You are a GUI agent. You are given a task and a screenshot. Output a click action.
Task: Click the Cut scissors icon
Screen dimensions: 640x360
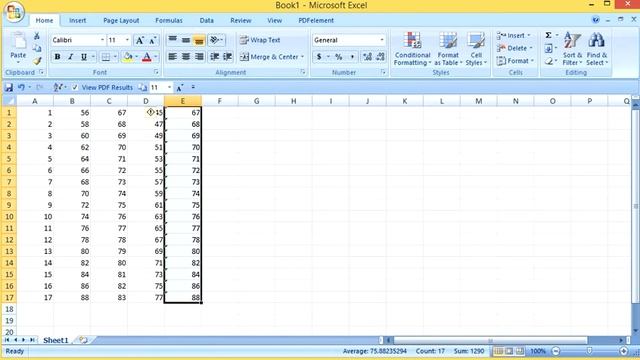pyautogui.click(x=37, y=36)
